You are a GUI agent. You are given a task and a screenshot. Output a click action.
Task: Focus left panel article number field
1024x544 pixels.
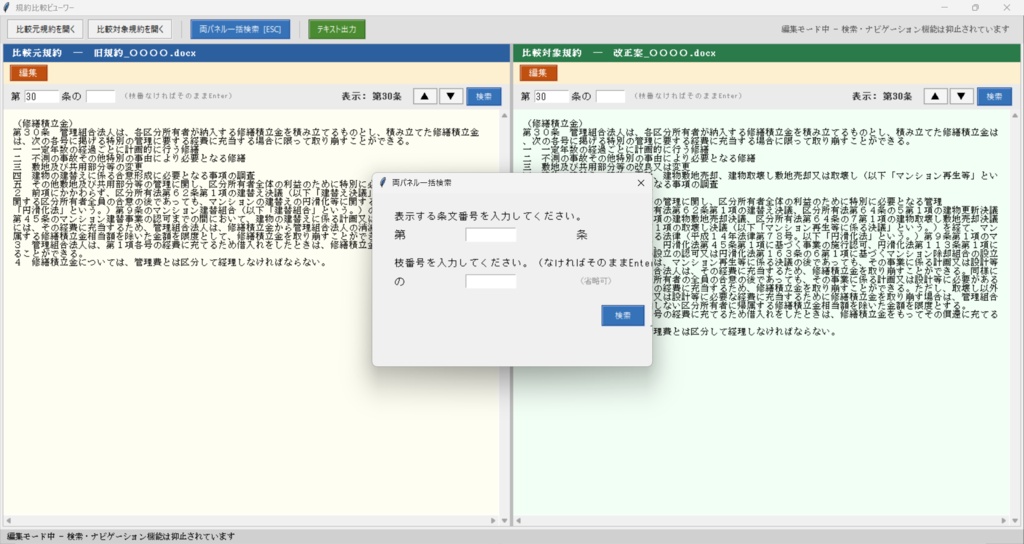(41, 97)
